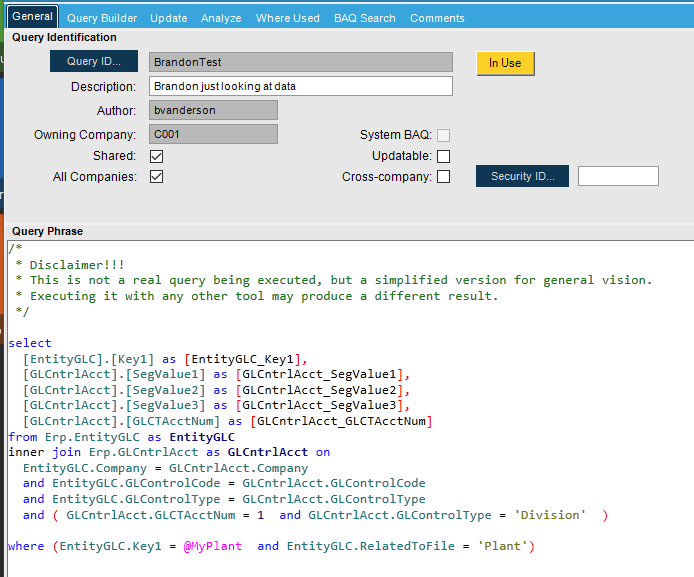Click the Security ID... button

(522, 177)
